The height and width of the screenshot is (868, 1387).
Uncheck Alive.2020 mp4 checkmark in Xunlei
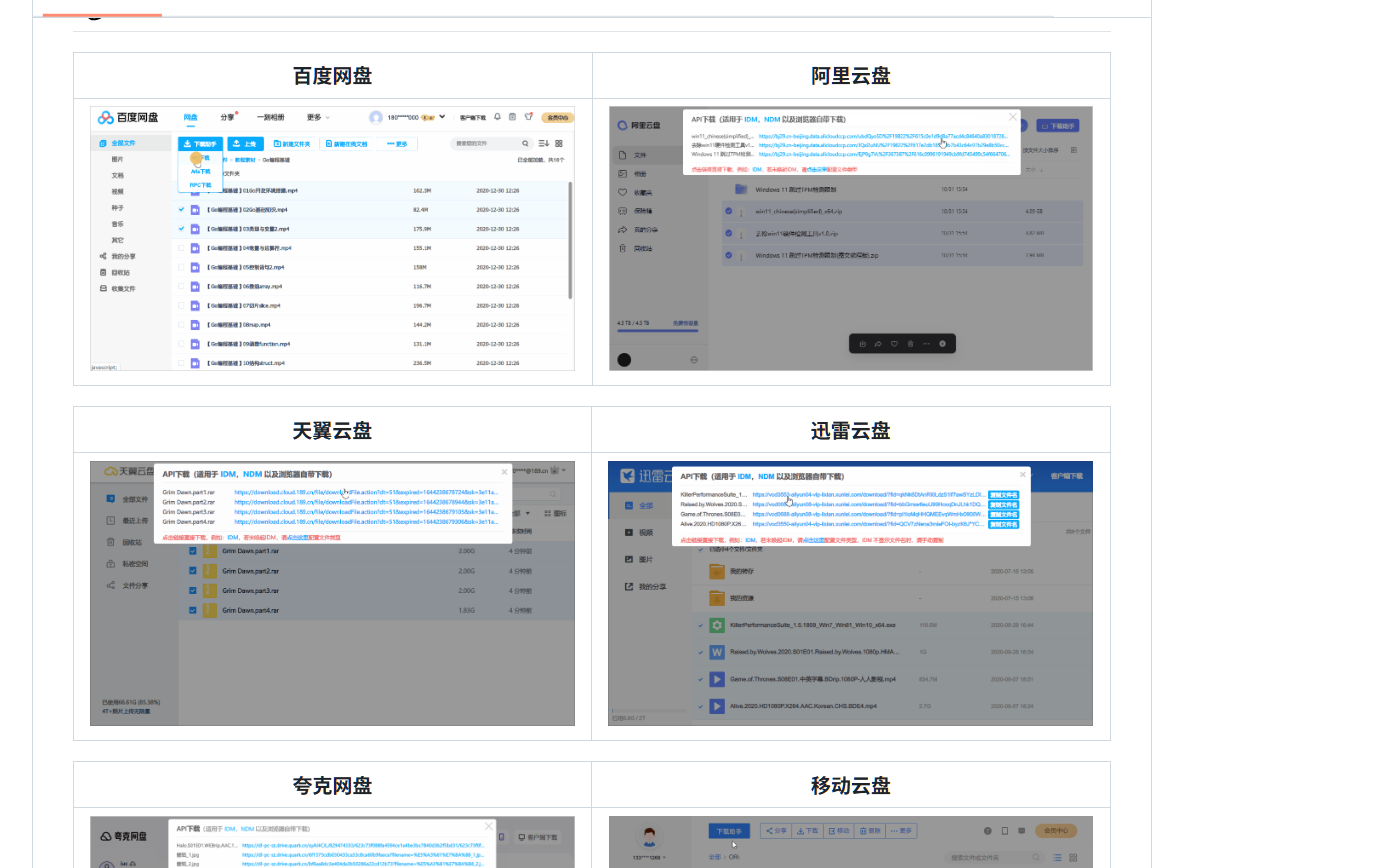(x=700, y=706)
